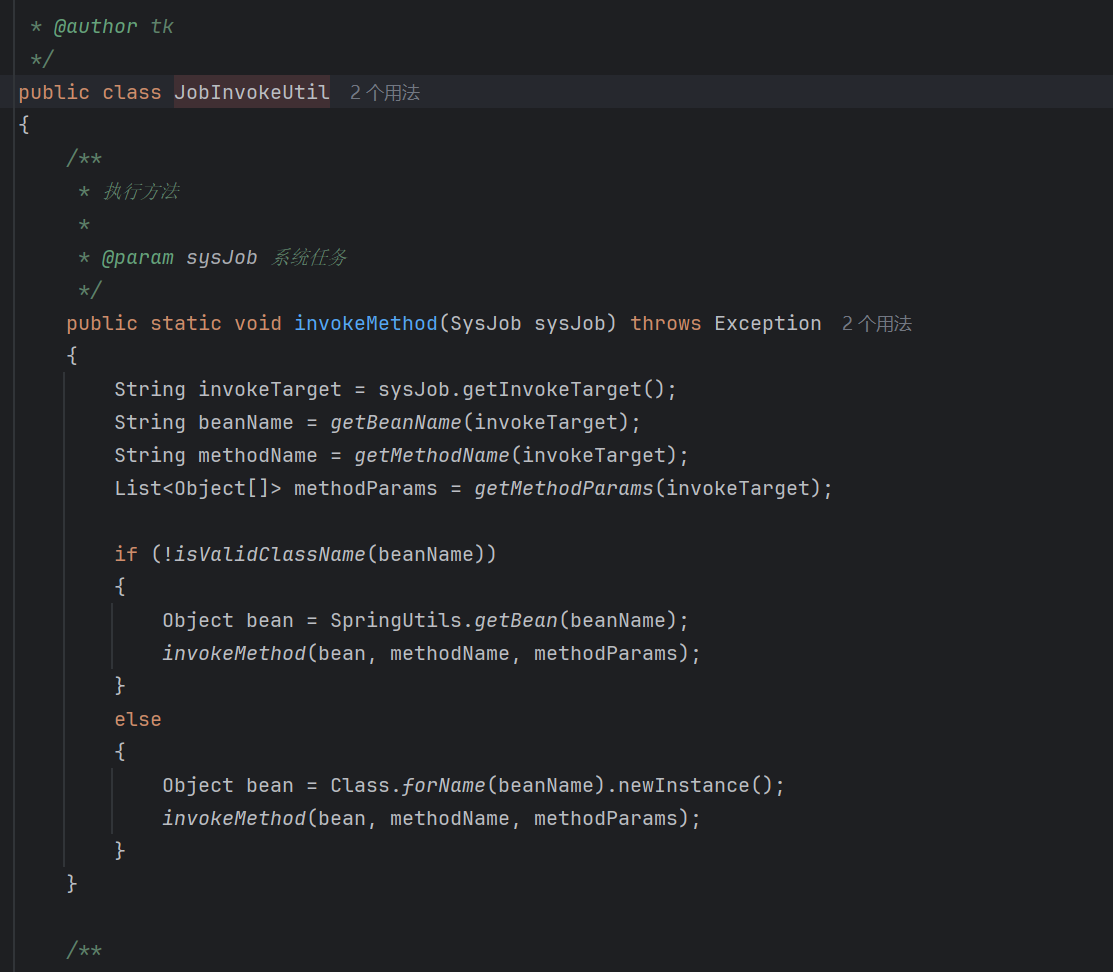This screenshot has width=1113, height=972.
Task: Click invokeMethod call under the Class.forName line
Action: tap(234, 819)
